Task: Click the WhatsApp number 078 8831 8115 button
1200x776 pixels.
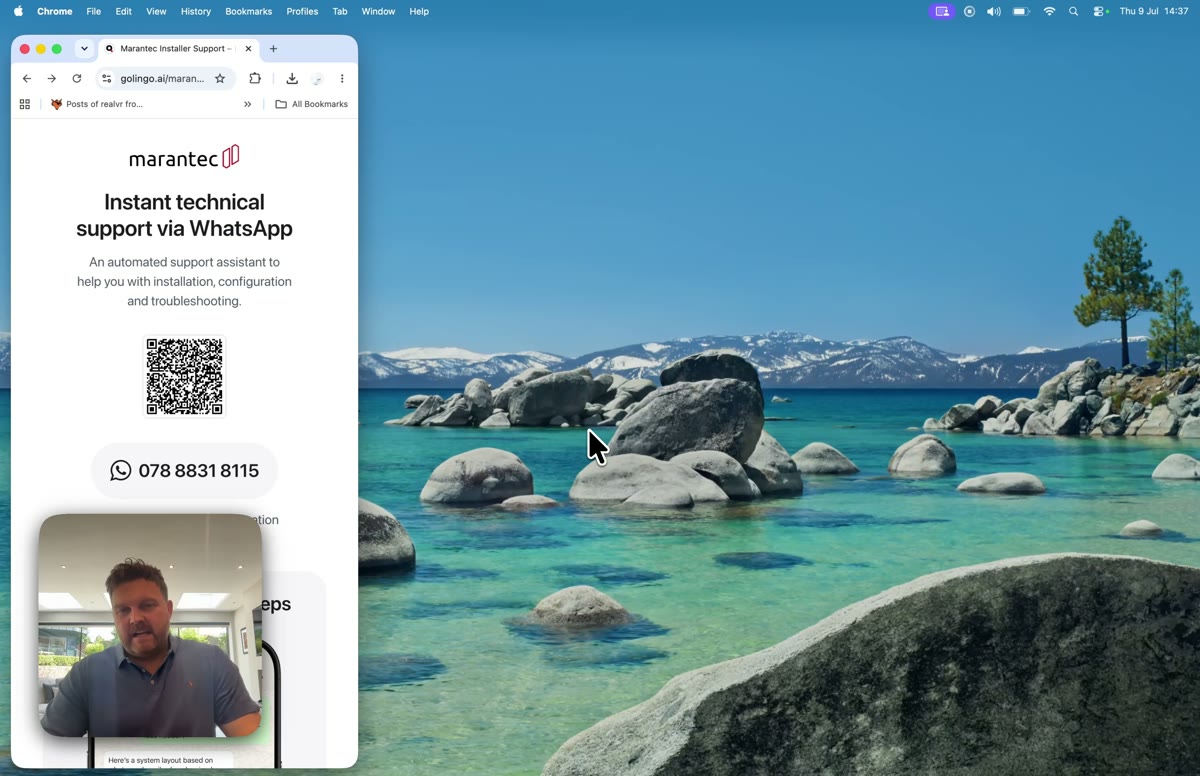Action: tap(184, 470)
